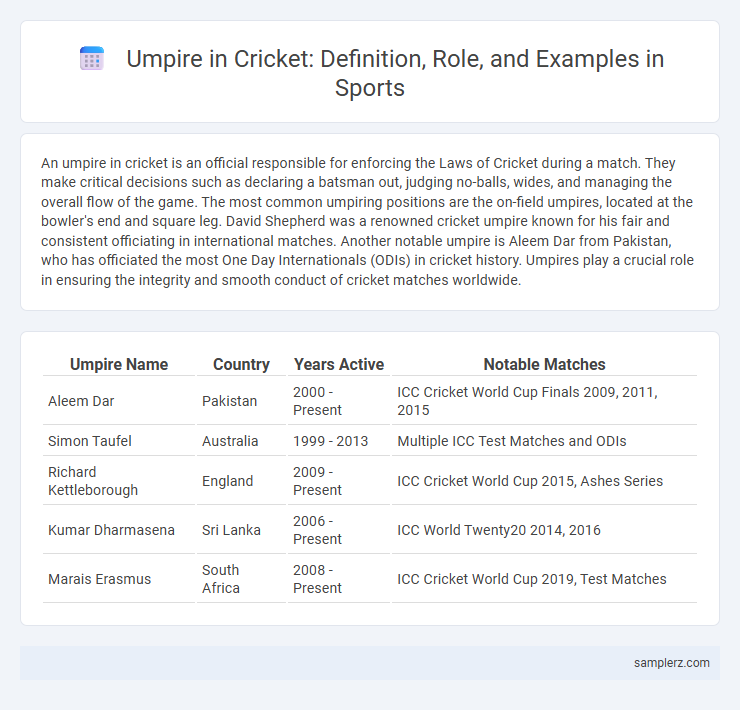Click the Sri Lanka country cell
Image resolution: width=740 pixels, height=710 pixels.
coord(241,530)
